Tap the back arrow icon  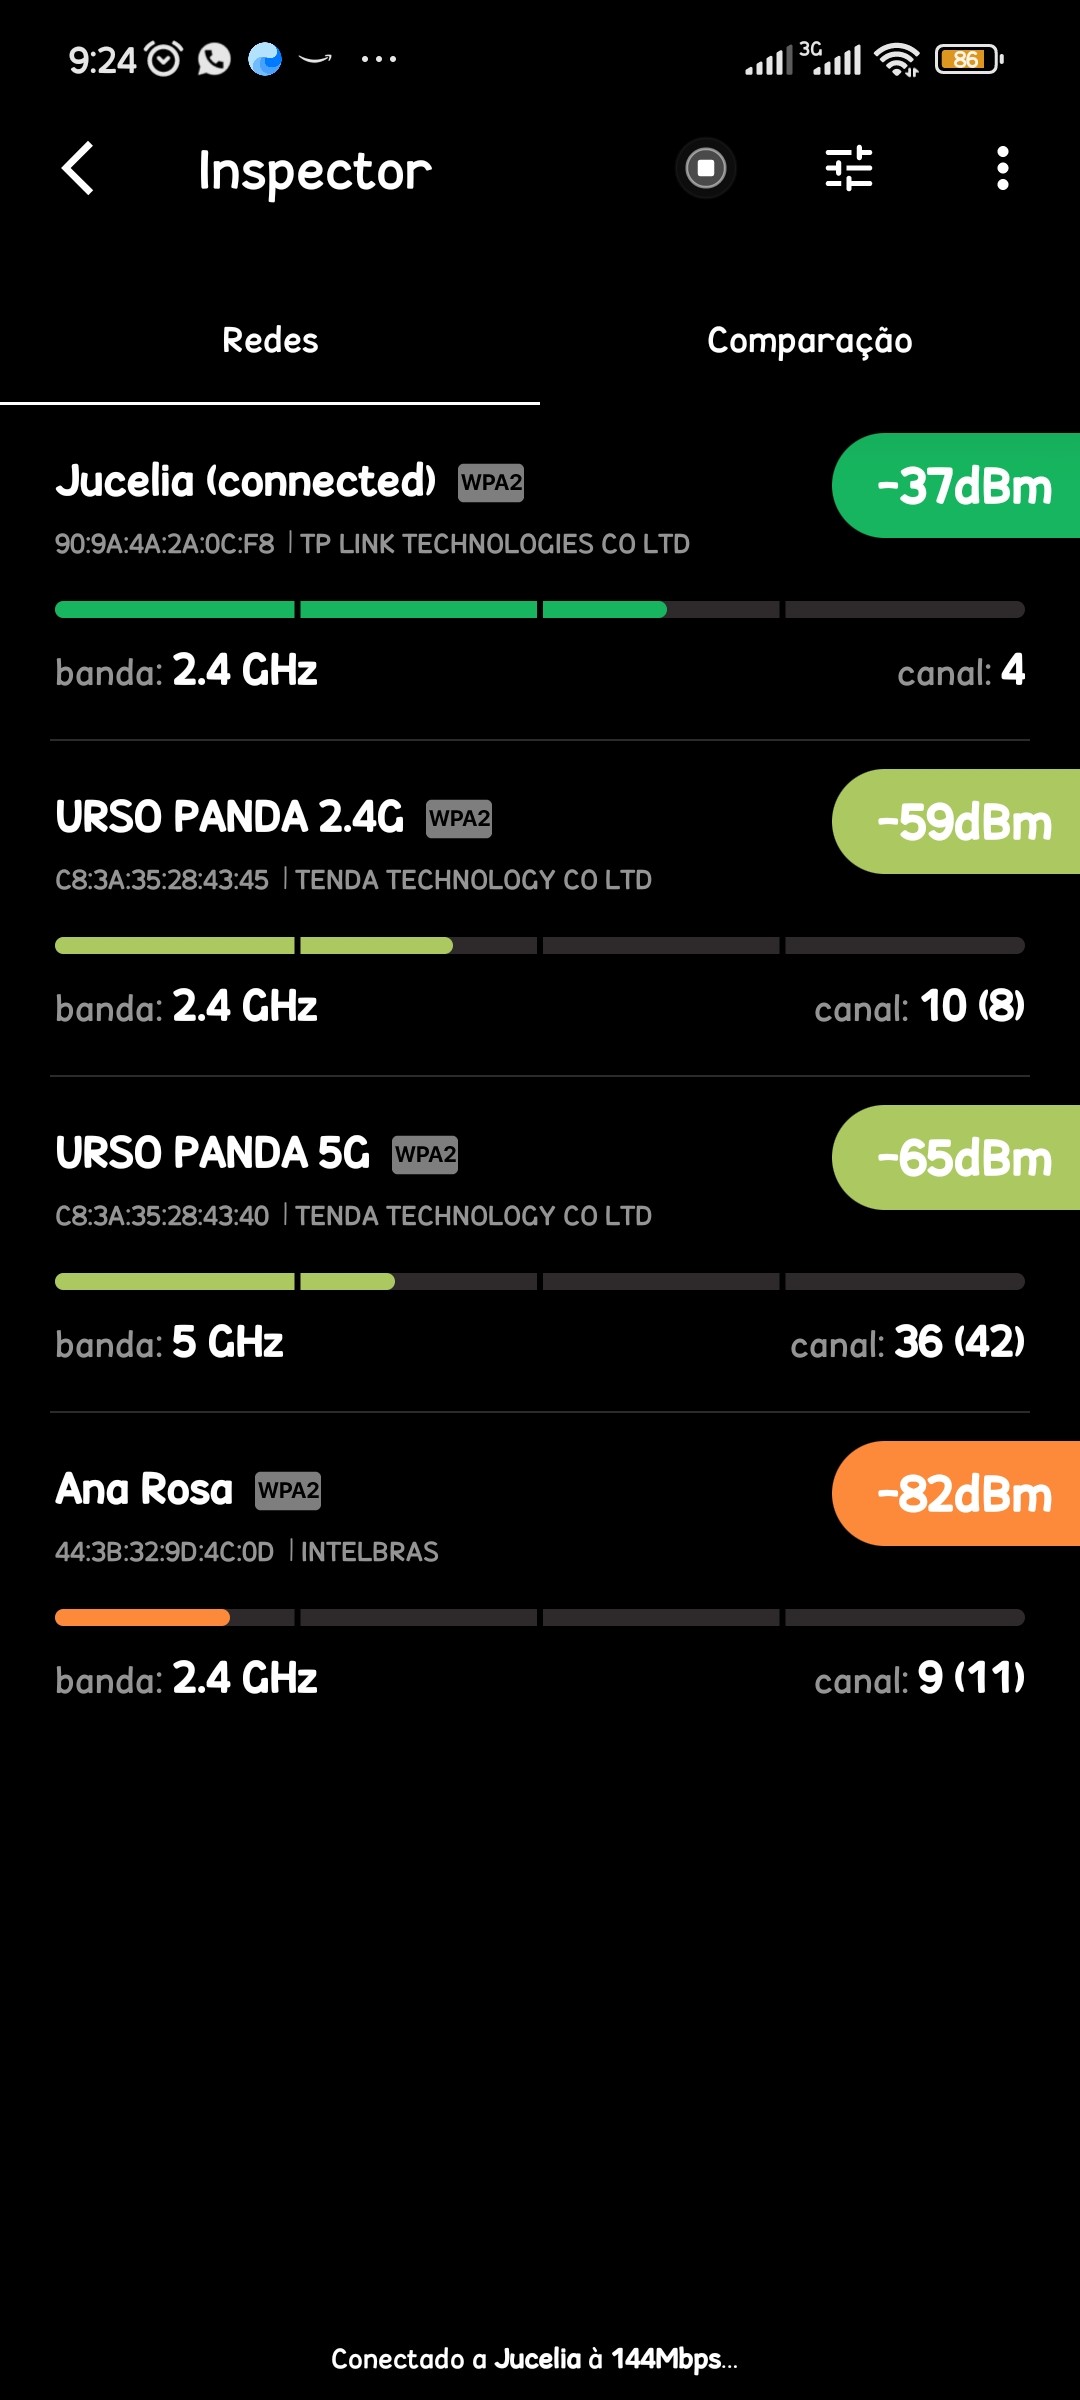pos(78,168)
